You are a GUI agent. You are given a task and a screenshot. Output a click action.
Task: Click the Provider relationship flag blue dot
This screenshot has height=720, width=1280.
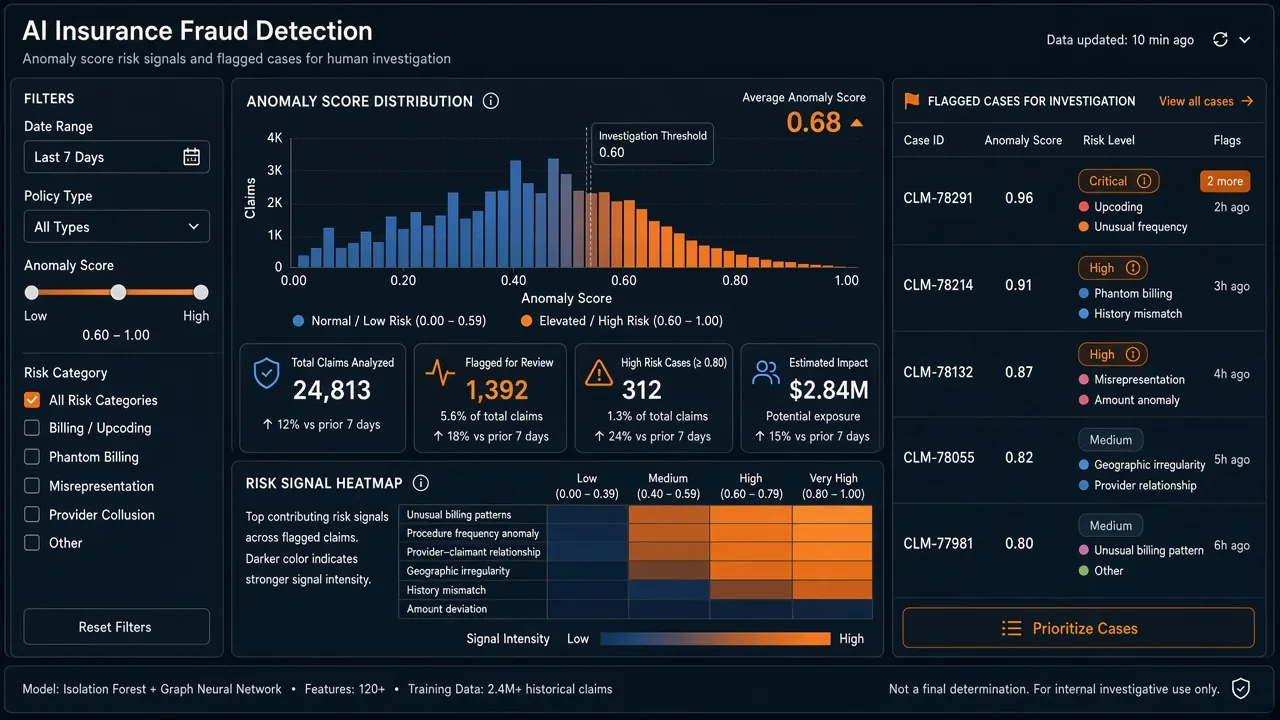(1084, 486)
